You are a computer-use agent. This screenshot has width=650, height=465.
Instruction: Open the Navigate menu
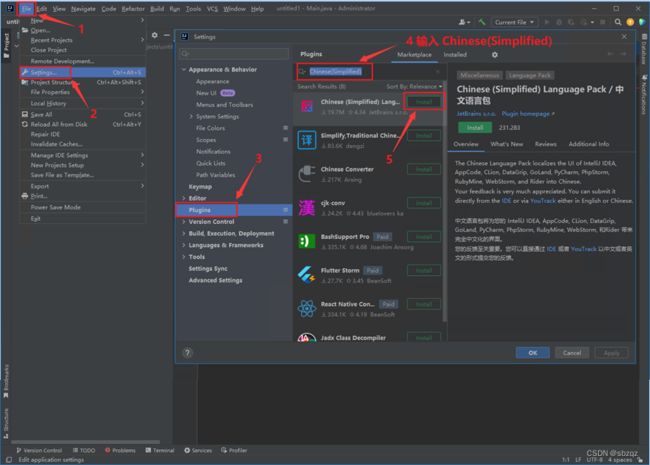(83, 9)
